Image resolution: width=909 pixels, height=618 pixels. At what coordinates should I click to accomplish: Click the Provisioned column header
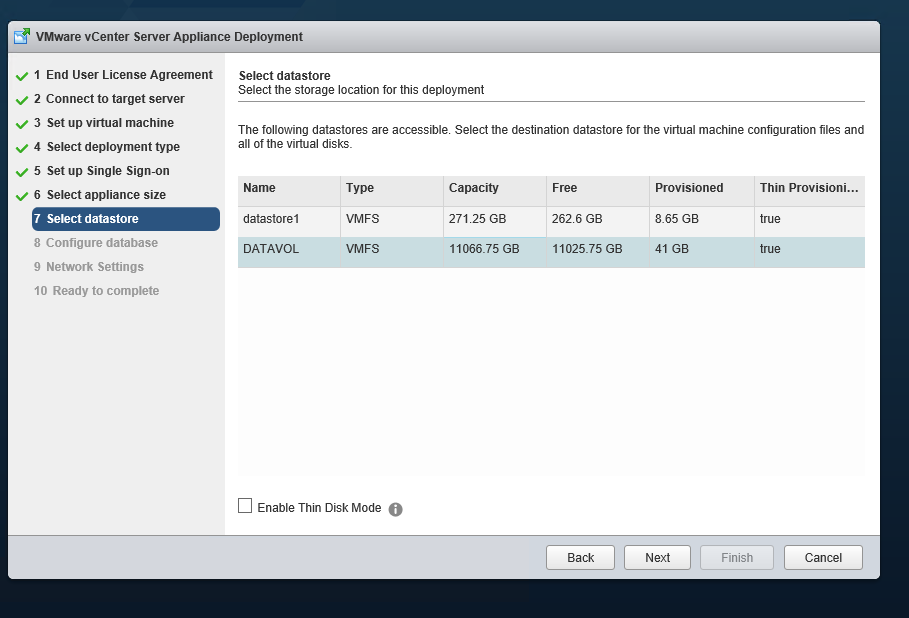pyautogui.click(x=700, y=189)
